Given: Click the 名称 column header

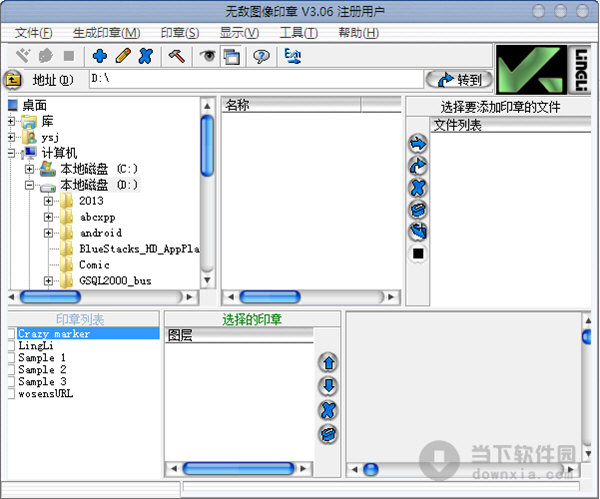Looking at the screenshot, I should tap(290, 105).
